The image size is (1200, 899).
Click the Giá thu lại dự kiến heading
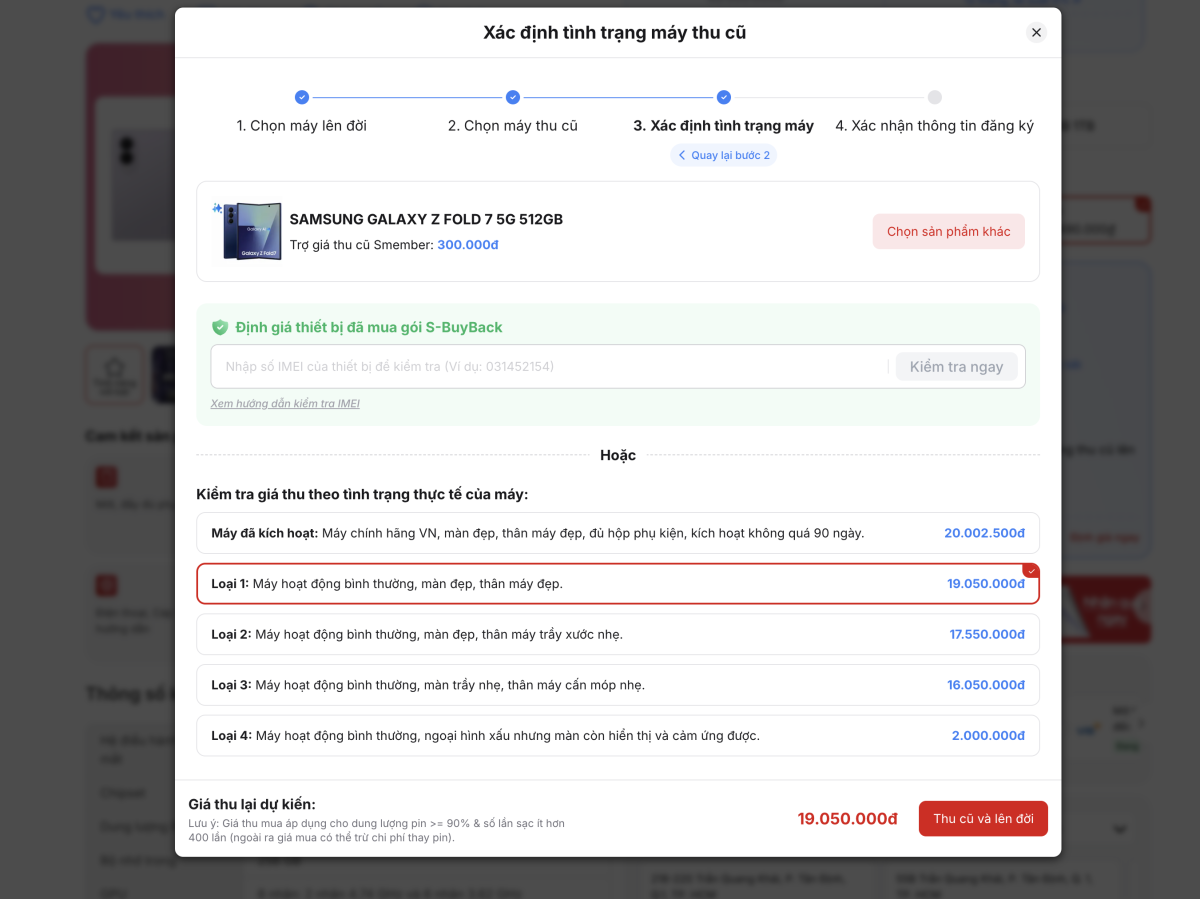tap(252, 804)
